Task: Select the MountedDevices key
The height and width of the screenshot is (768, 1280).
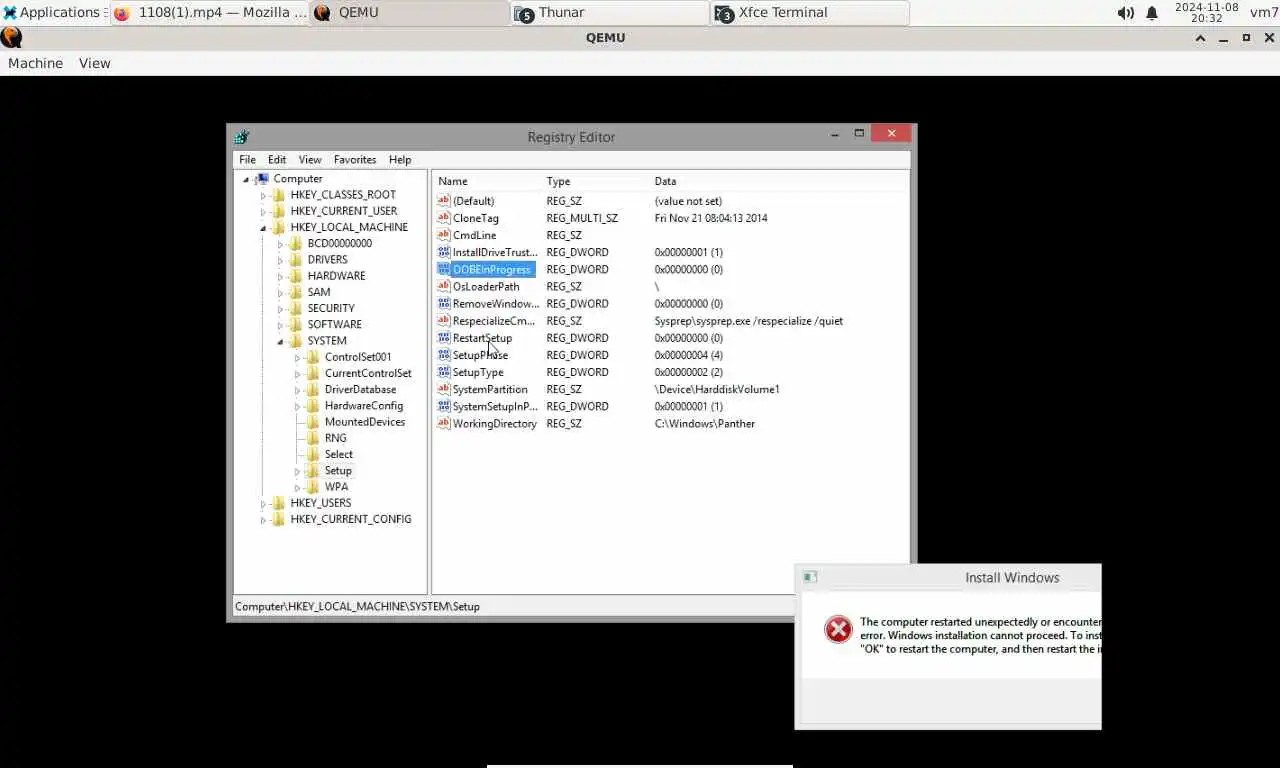Action: tap(364, 422)
